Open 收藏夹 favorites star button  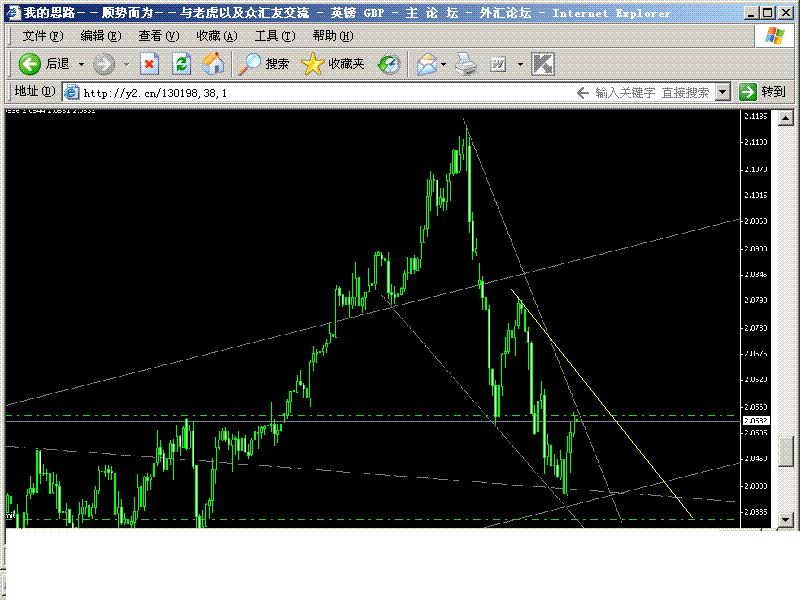click(x=333, y=64)
